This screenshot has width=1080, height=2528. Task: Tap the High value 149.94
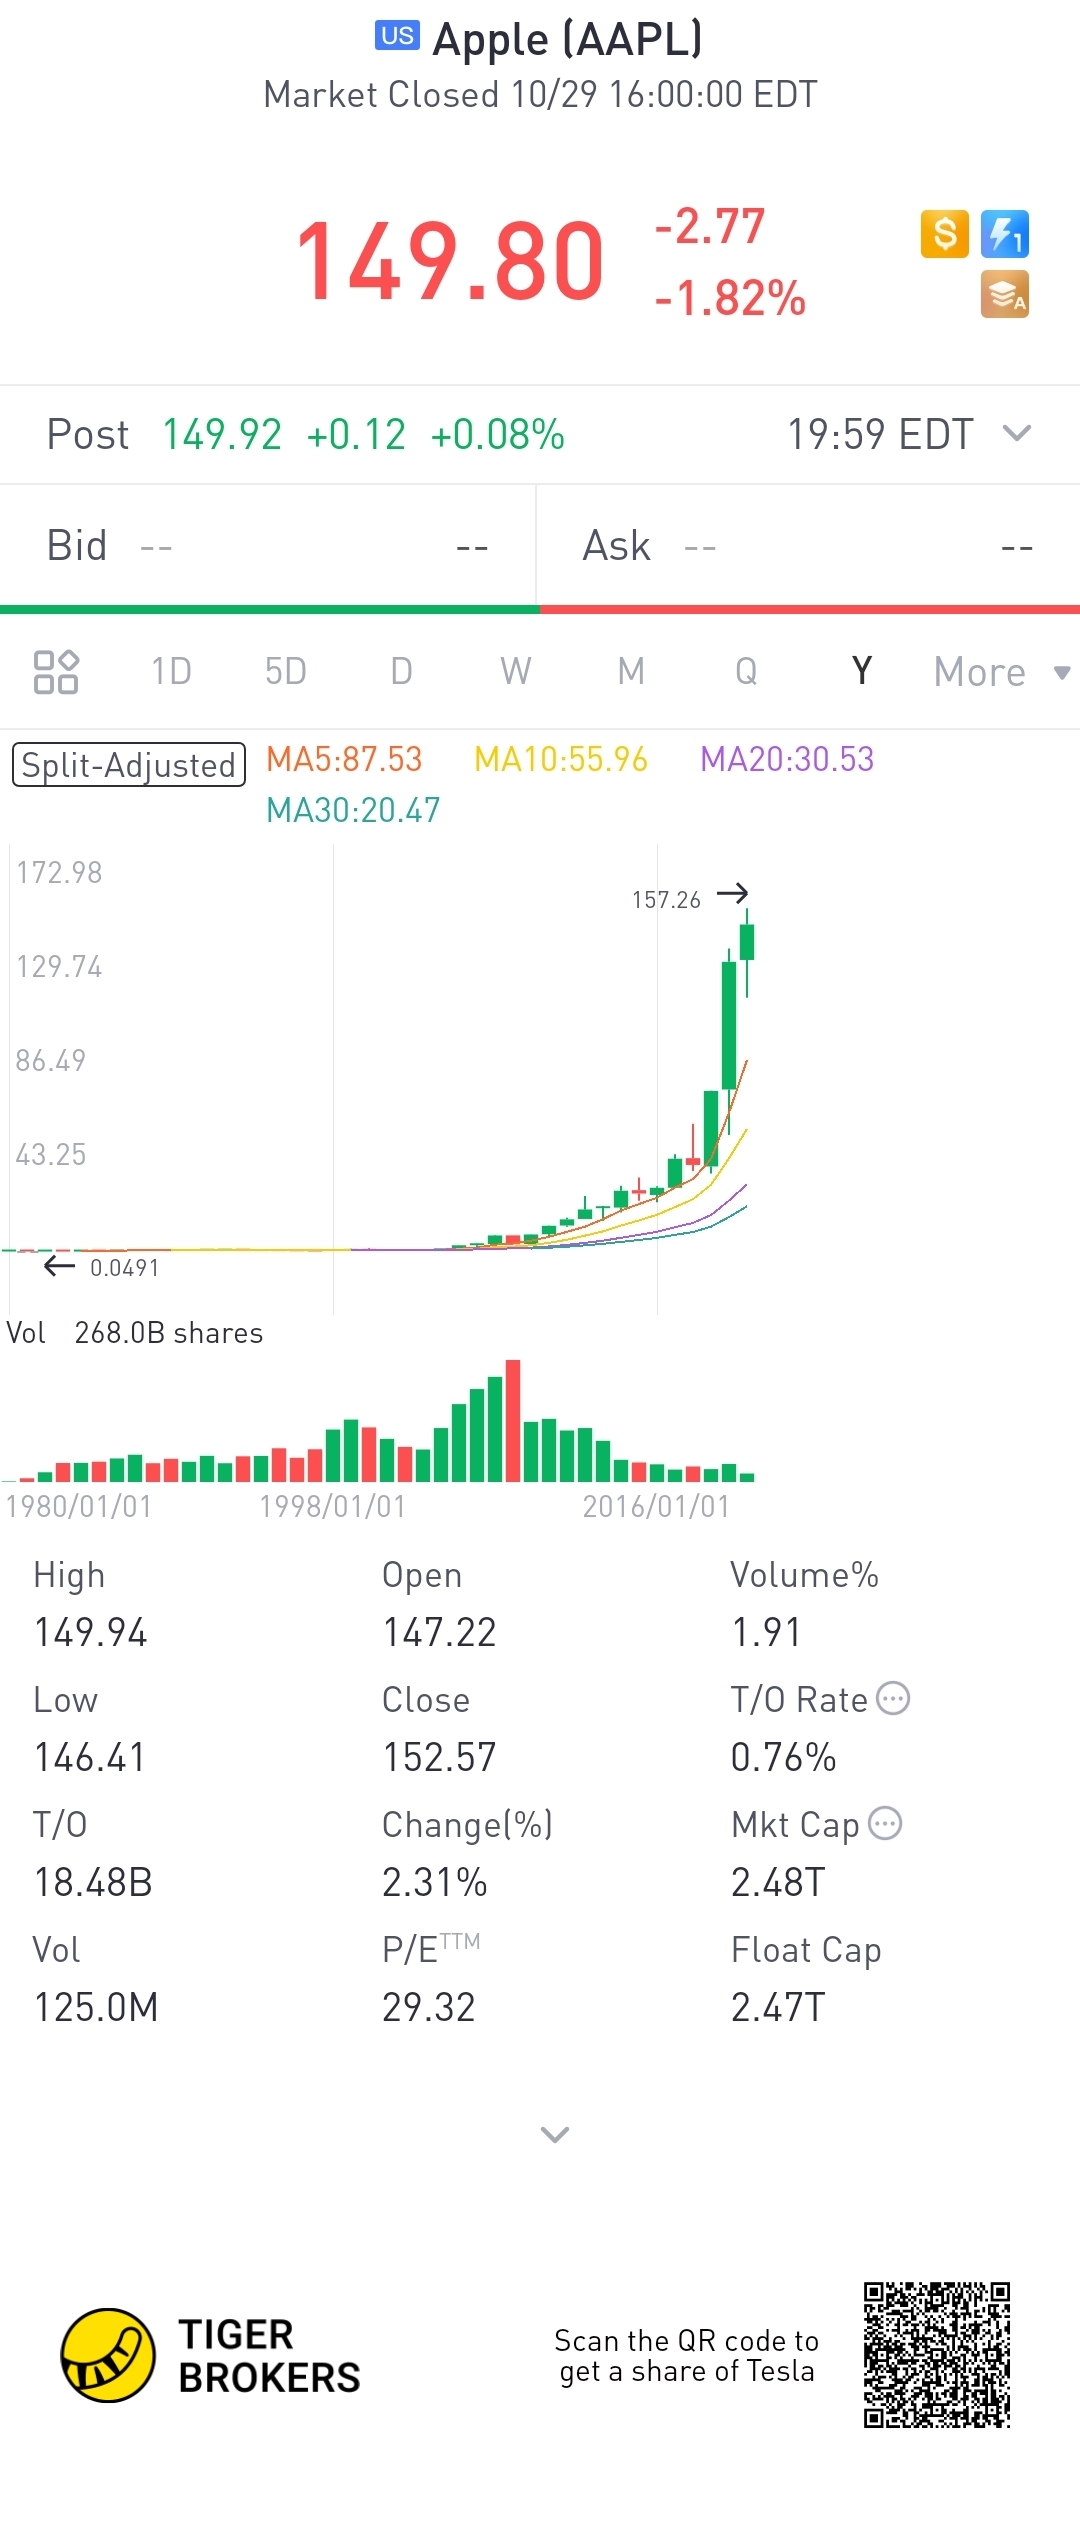[x=91, y=1633]
